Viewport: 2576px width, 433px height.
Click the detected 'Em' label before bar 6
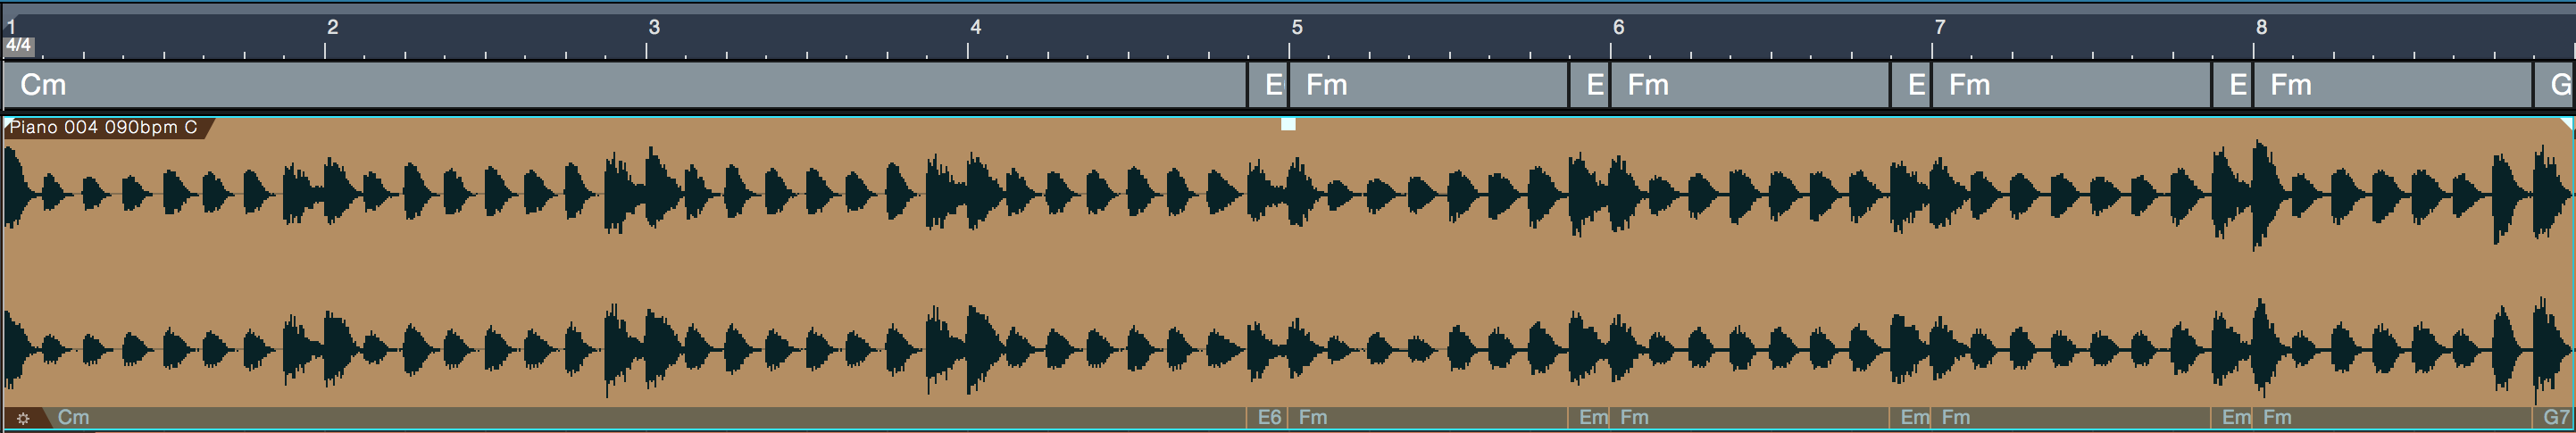[1593, 417]
